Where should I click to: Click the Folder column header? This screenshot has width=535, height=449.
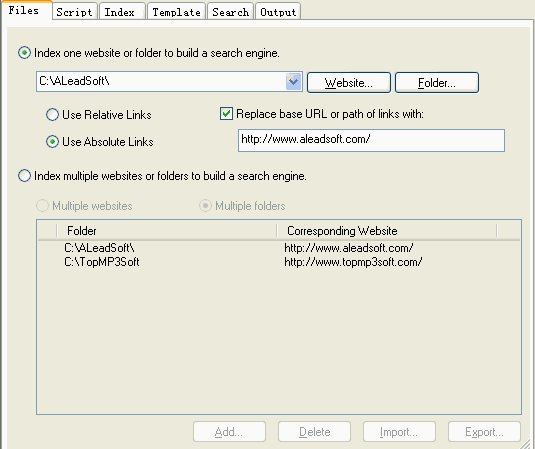pyautogui.click(x=167, y=231)
